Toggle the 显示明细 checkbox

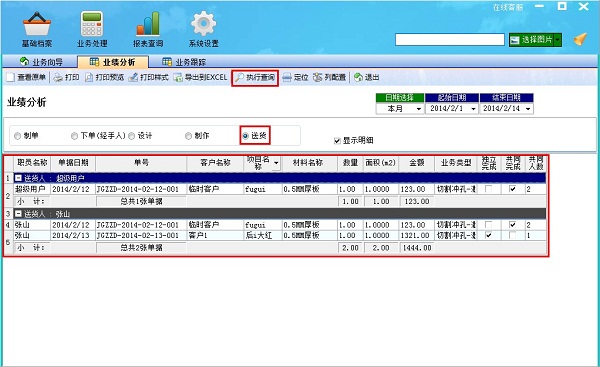point(337,141)
